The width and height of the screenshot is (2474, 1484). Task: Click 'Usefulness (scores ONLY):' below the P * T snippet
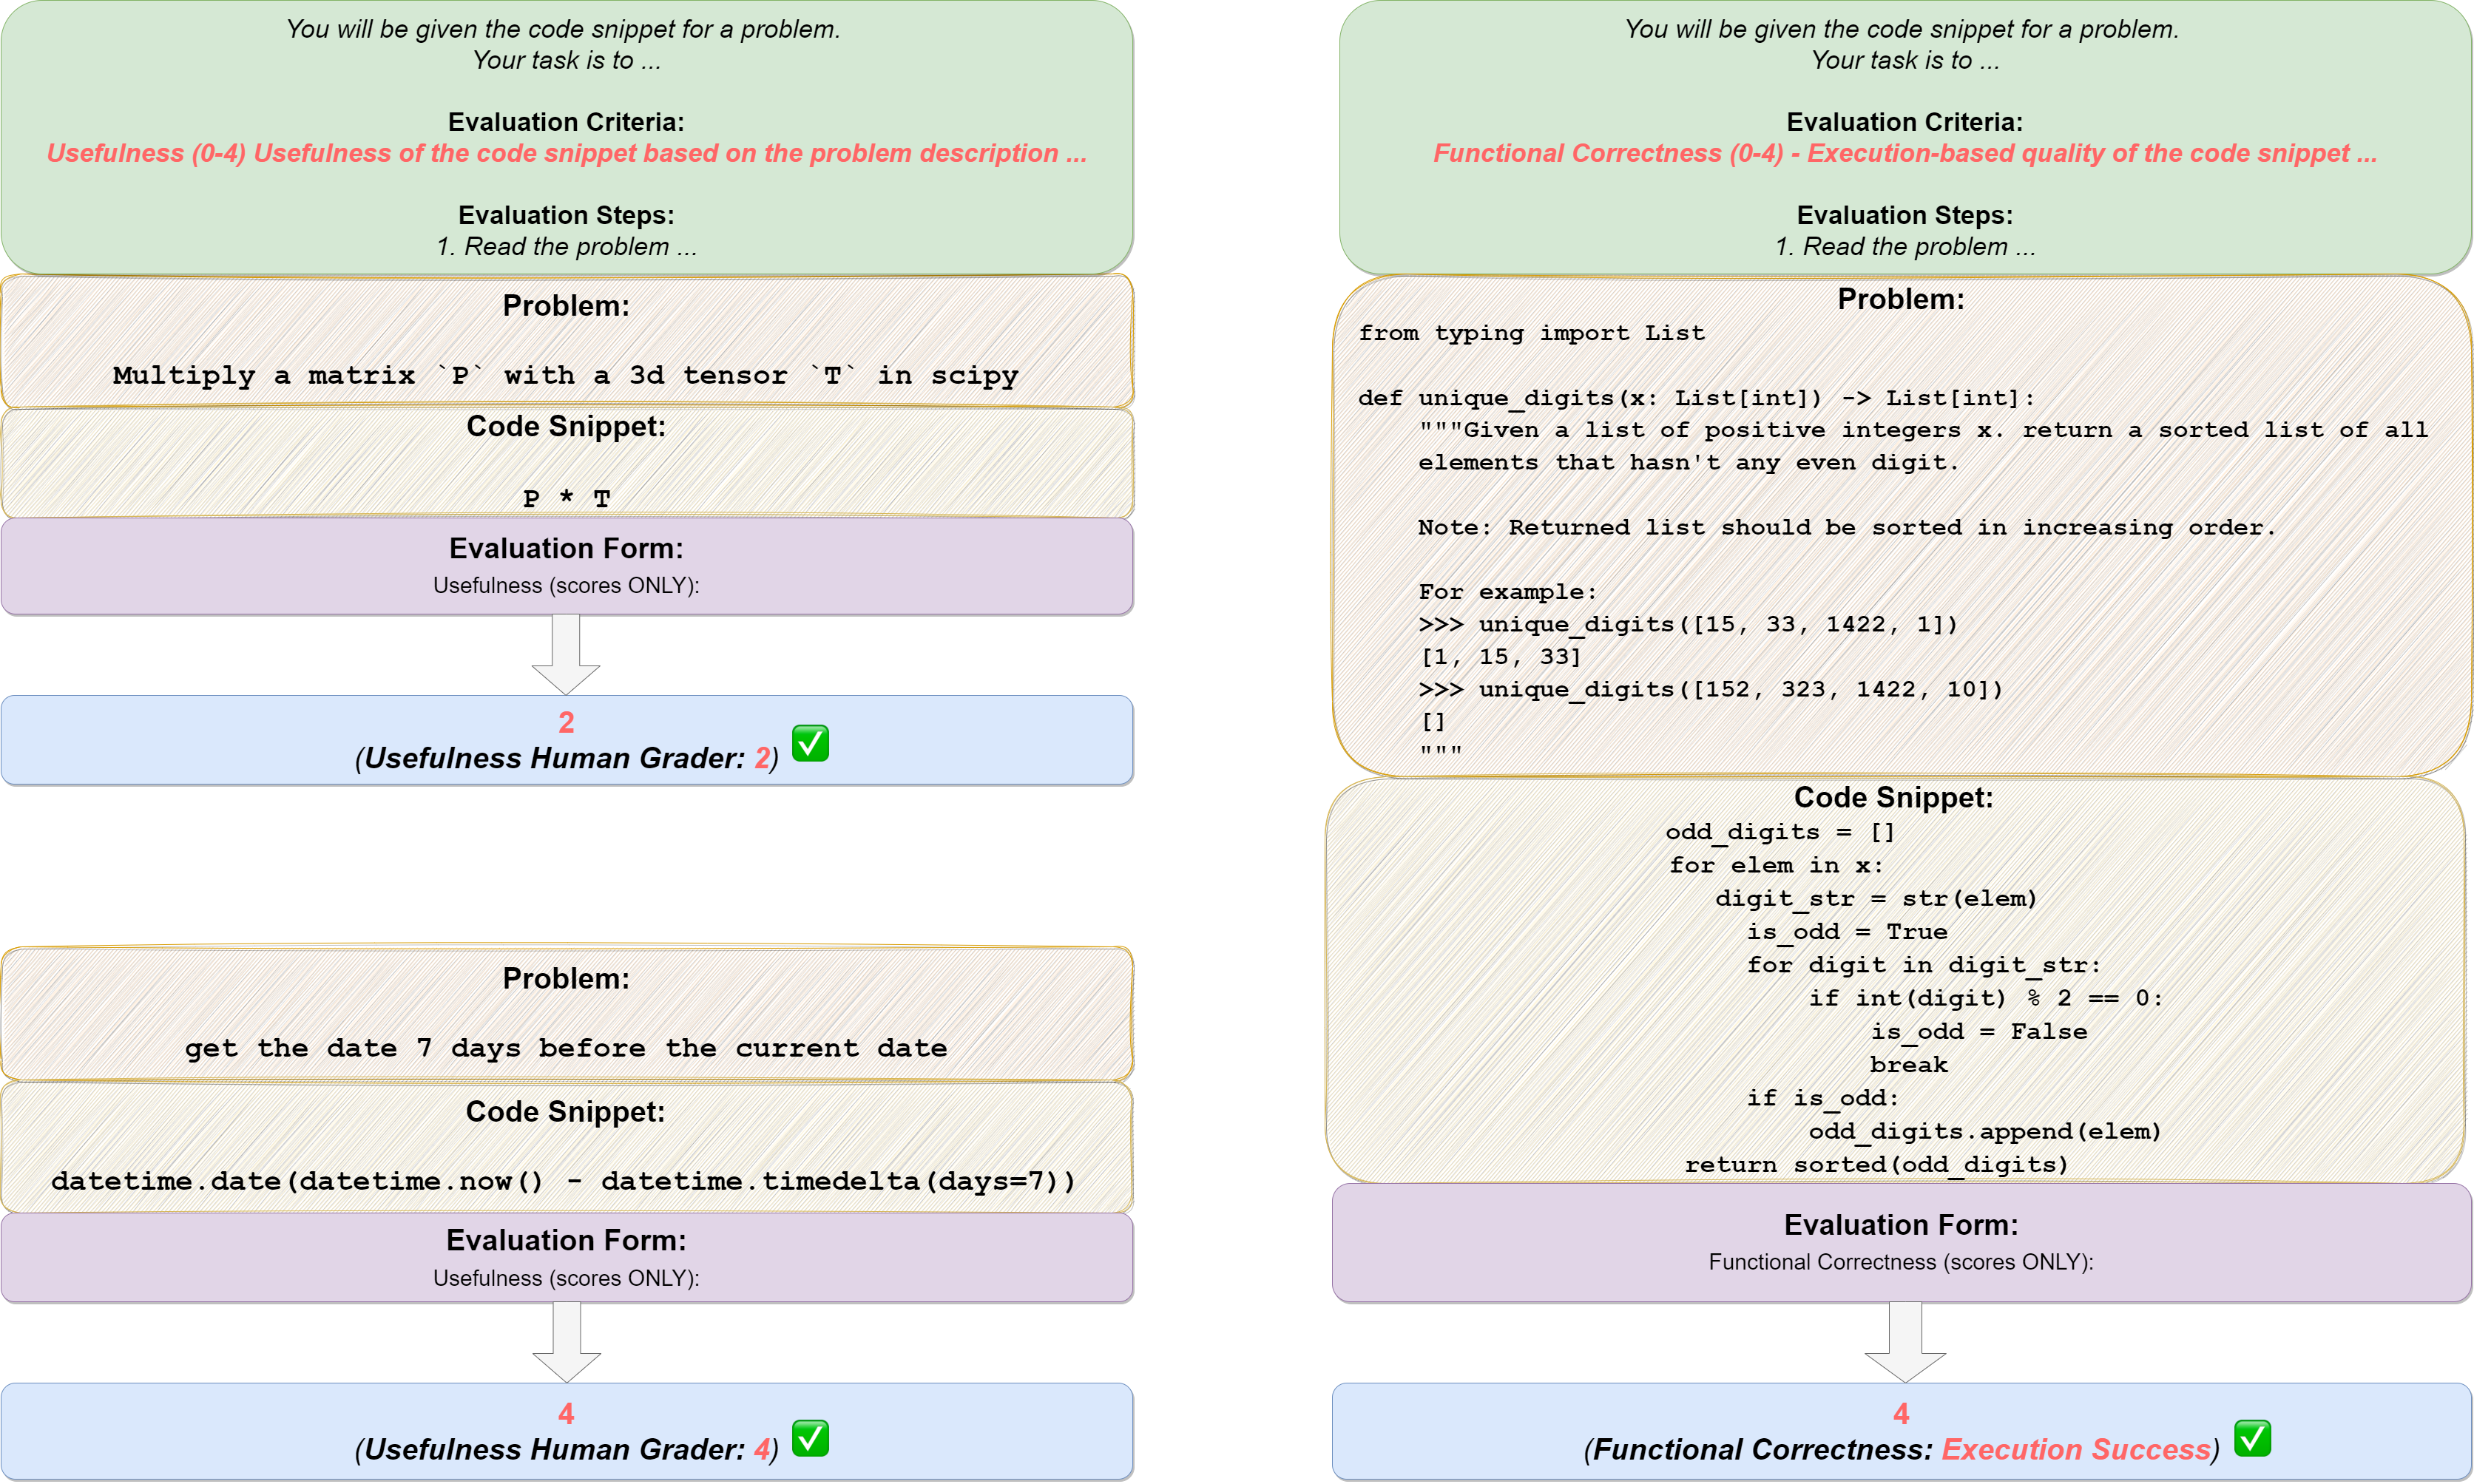(566, 585)
